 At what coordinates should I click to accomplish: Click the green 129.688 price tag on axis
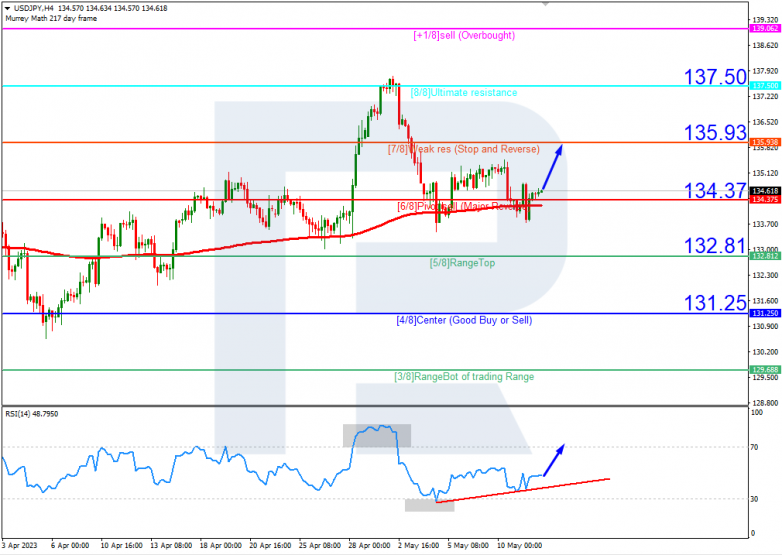click(765, 370)
